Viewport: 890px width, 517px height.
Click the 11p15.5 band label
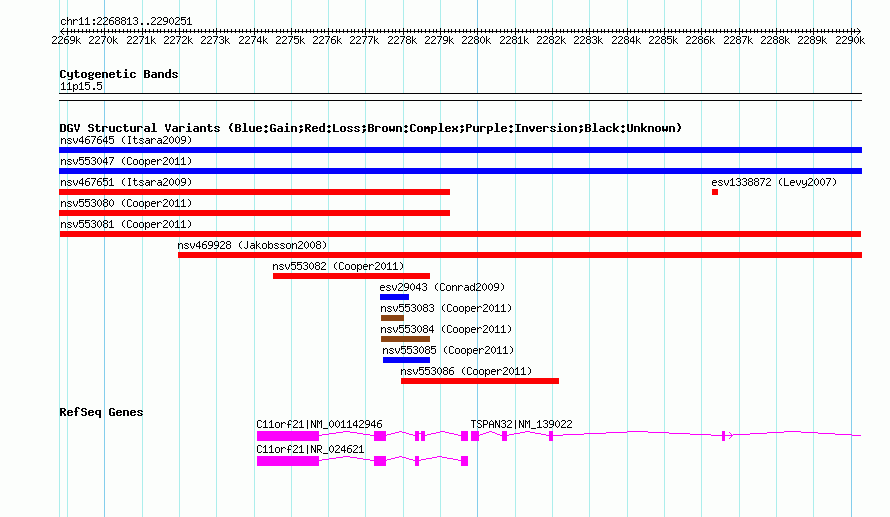click(x=81, y=86)
